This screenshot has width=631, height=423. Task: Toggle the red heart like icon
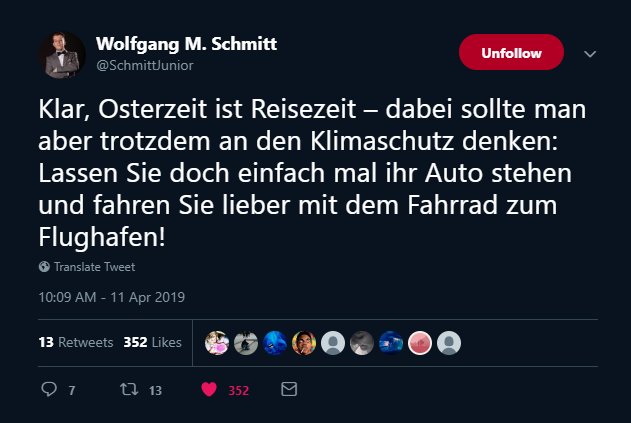(x=209, y=390)
